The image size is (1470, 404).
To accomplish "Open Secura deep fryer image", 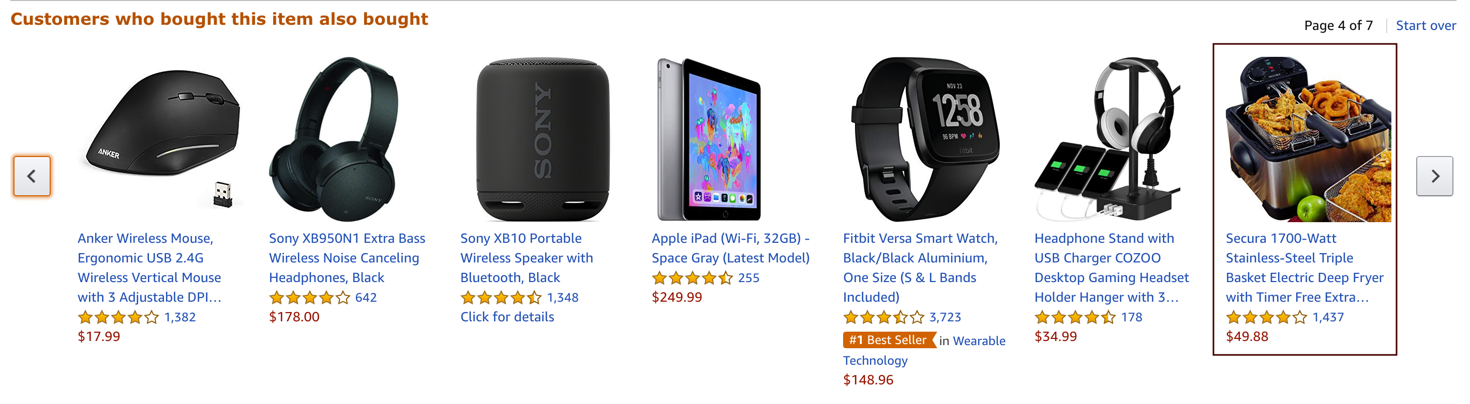I will coord(1308,138).
